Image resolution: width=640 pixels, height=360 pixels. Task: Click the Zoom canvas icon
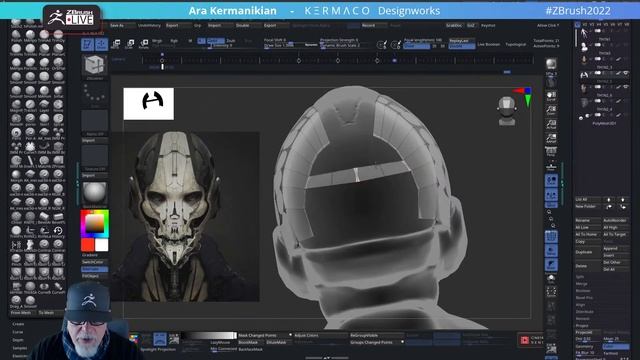click(551, 110)
